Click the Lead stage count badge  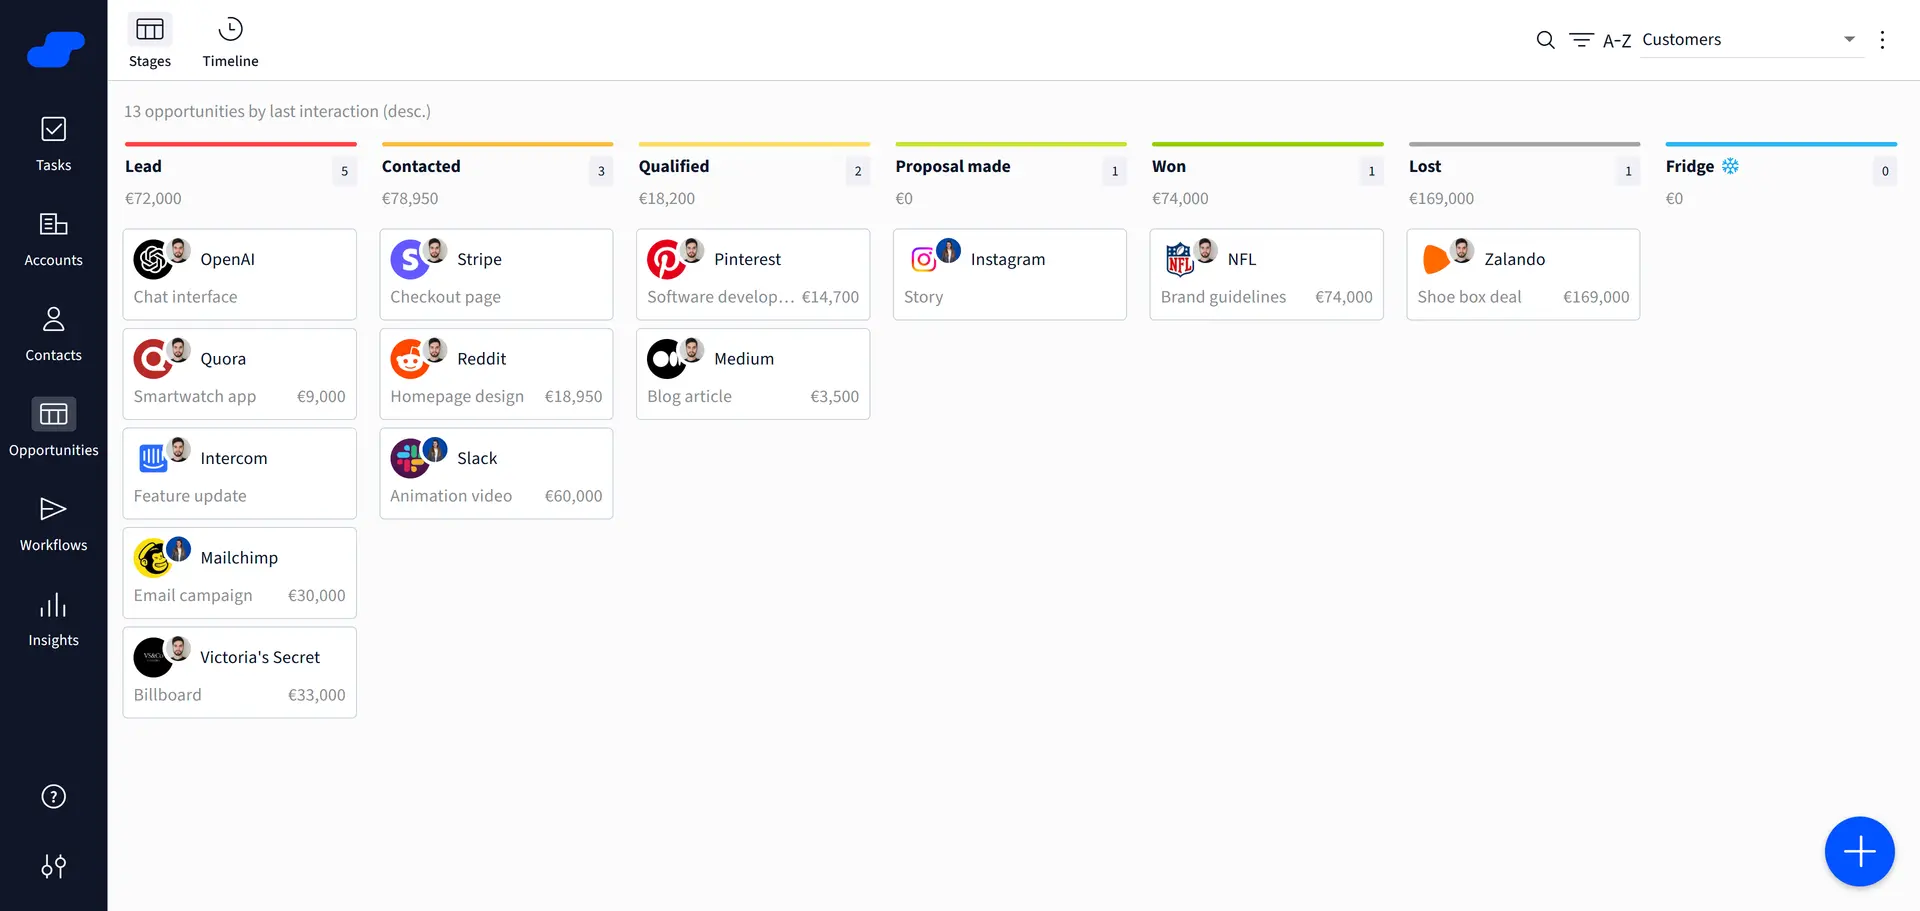[344, 171]
